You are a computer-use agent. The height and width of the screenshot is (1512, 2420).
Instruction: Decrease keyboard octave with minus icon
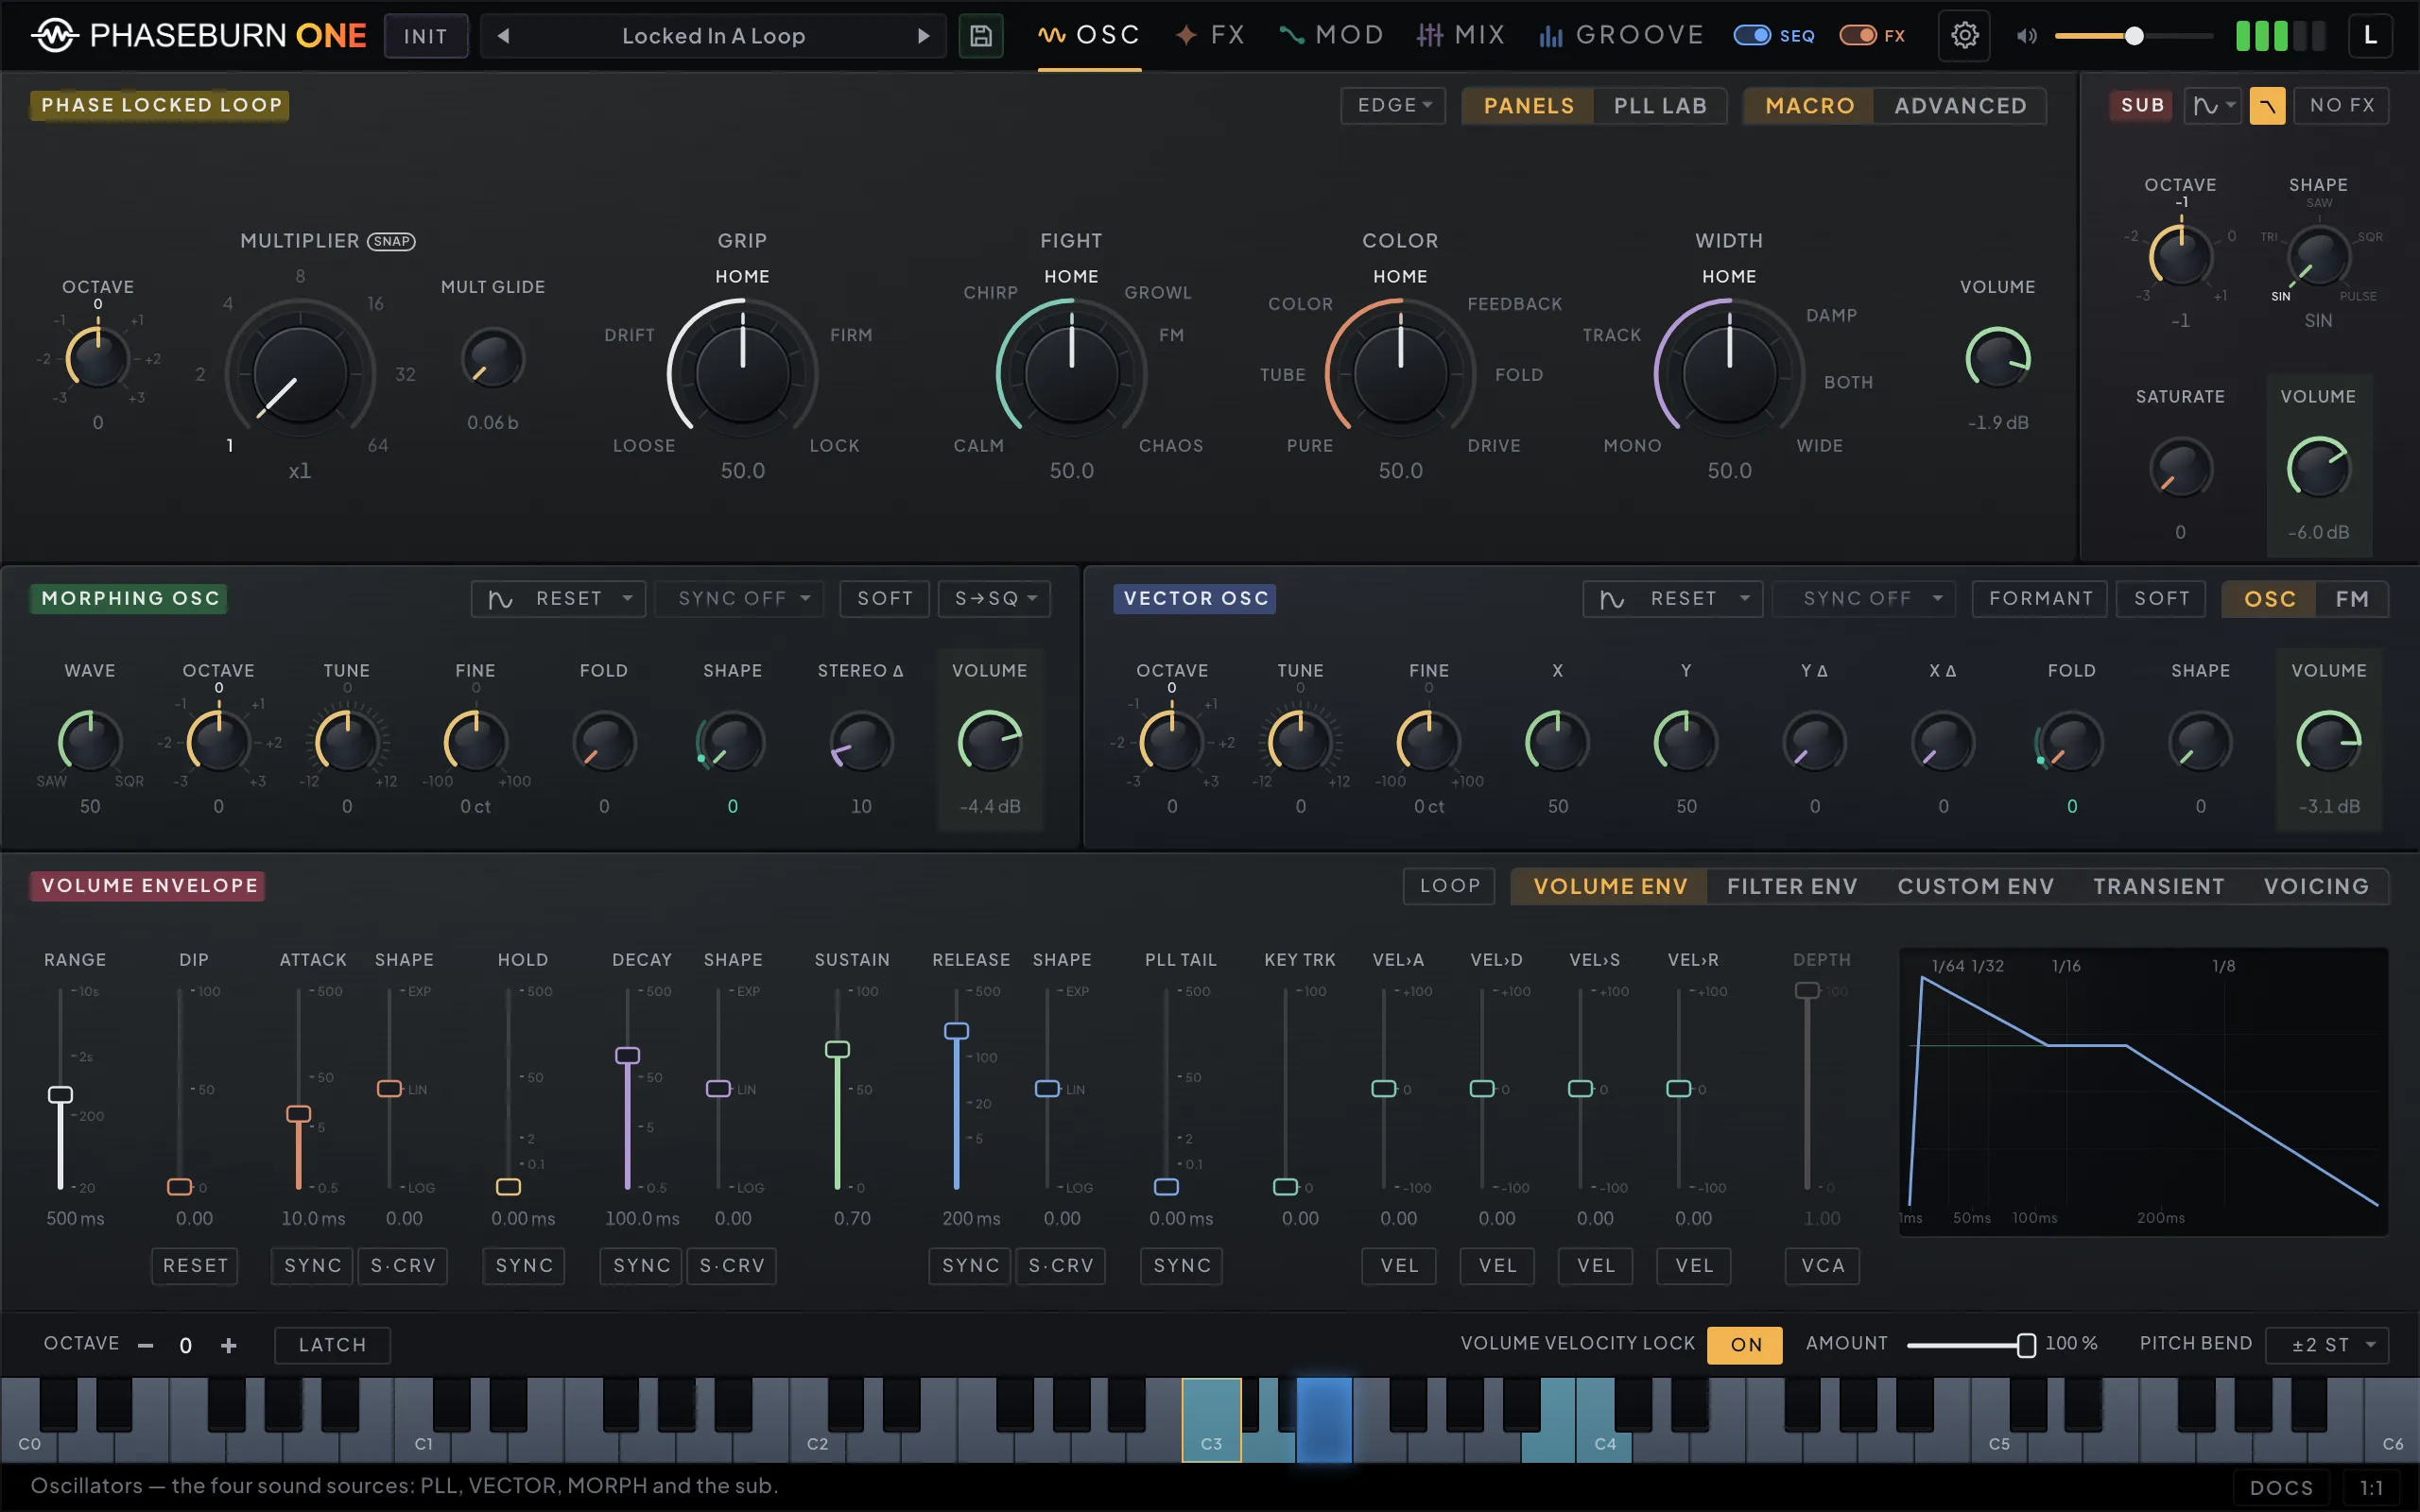point(146,1345)
